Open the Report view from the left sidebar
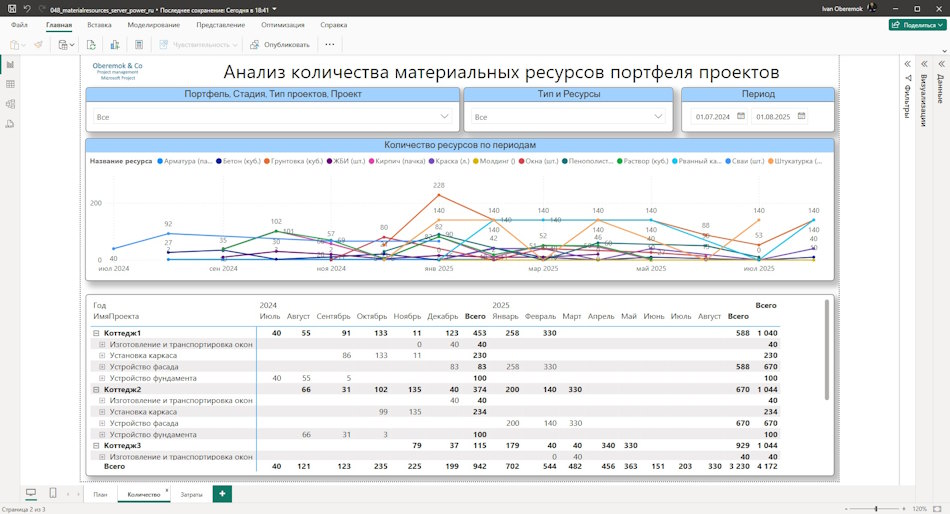 click(x=10, y=65)
